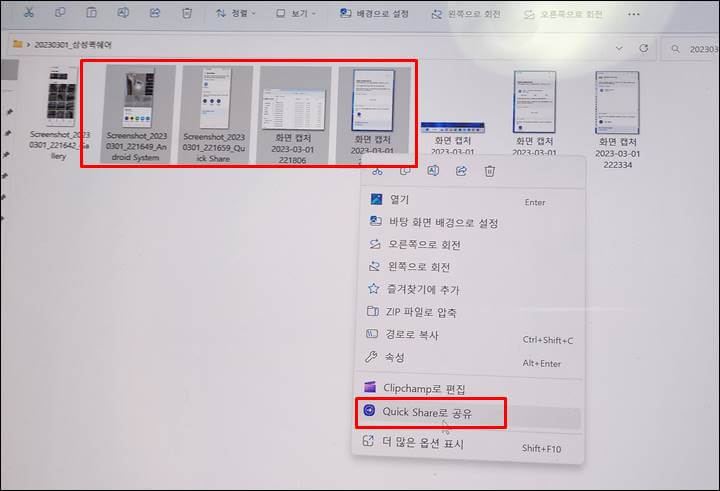
Task: Click the Cut icon in the Explorer toolbar
Action: pyautogui.click(x=29, y=13)
